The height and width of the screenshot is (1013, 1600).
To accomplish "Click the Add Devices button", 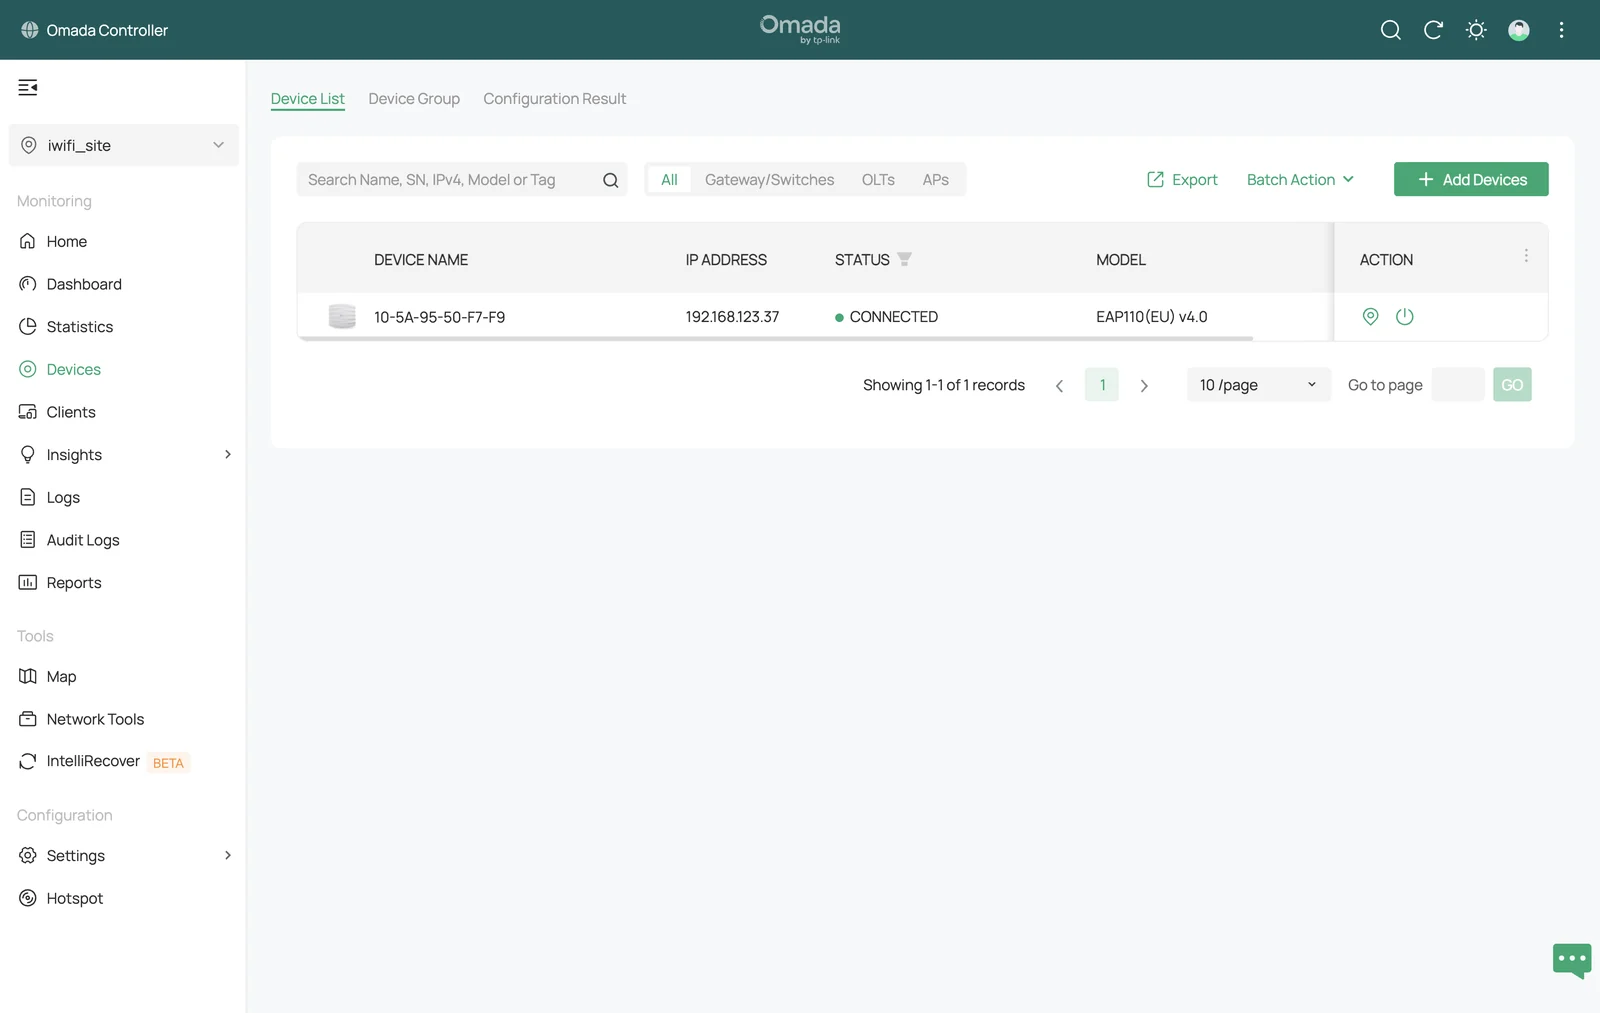I will [x=1471, y=179].
